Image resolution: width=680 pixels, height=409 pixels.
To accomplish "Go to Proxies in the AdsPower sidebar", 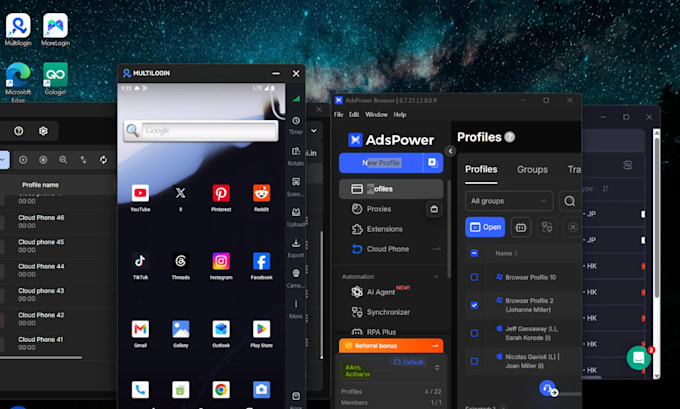I will click(379, 209).
